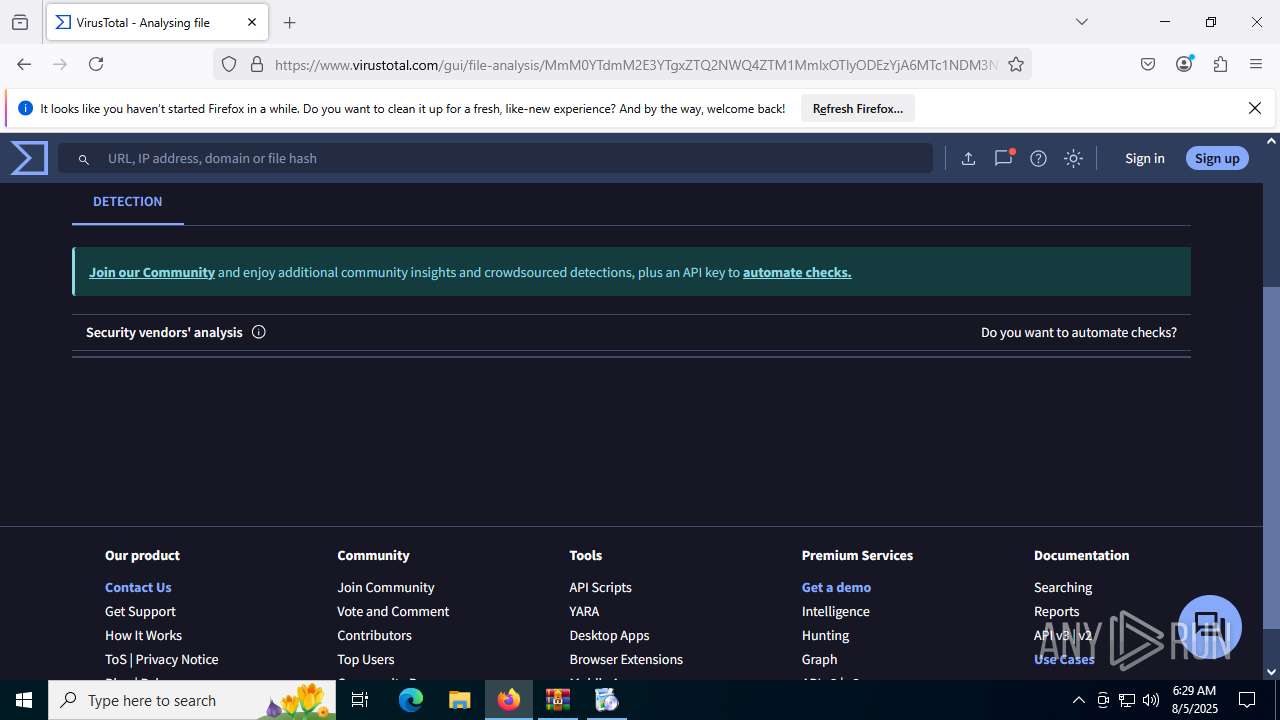
Task: Open the Reports documentation link
Action: coord(1056,611)
